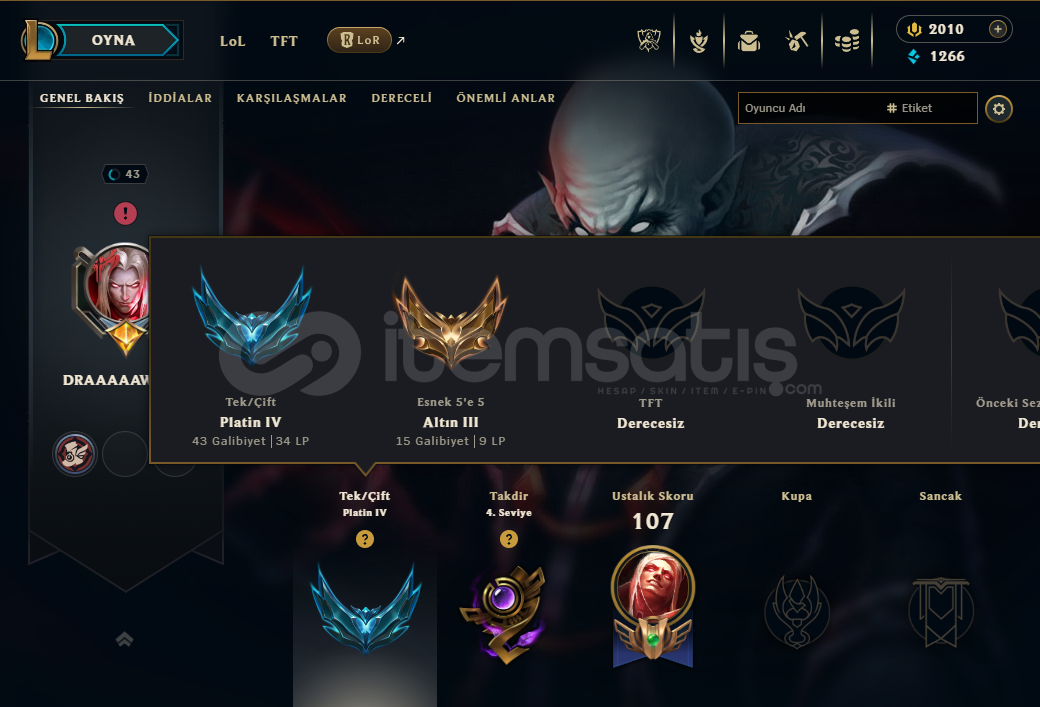Open the hextech hammer crafting icon
1040x707 pixels.
(797, 41)
